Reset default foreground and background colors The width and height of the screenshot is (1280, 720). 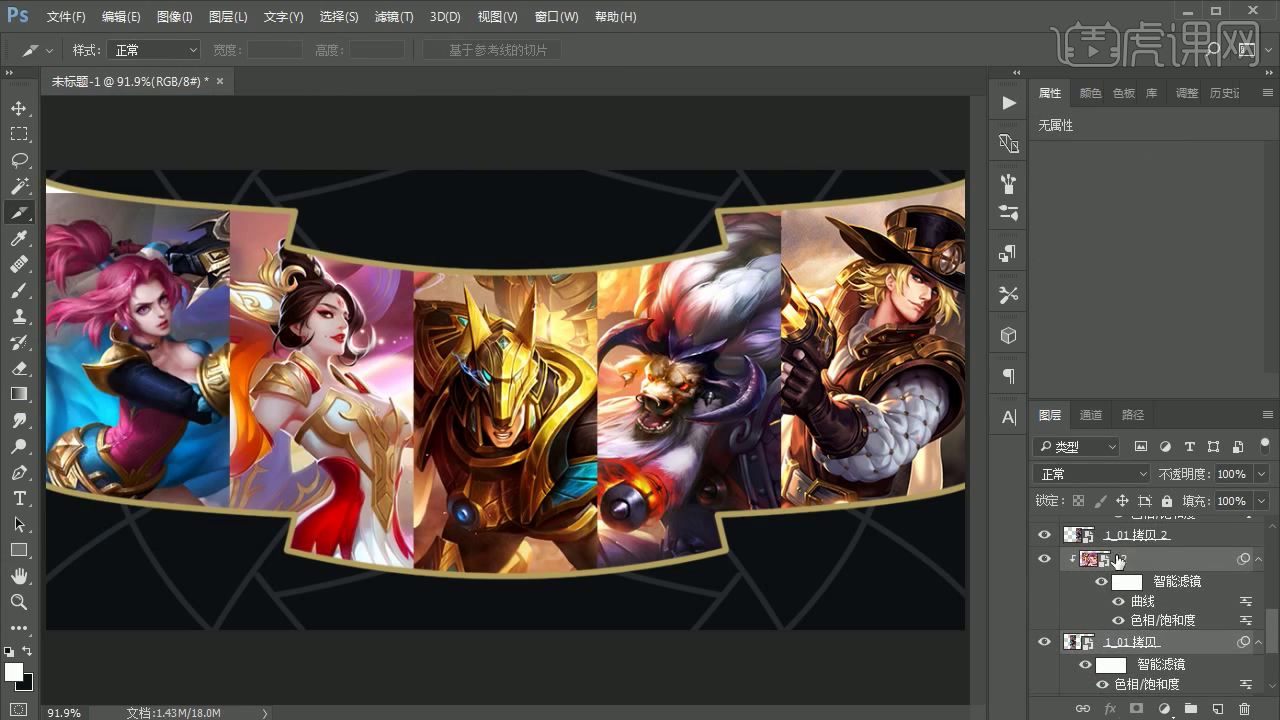click(x=9, y=651)
